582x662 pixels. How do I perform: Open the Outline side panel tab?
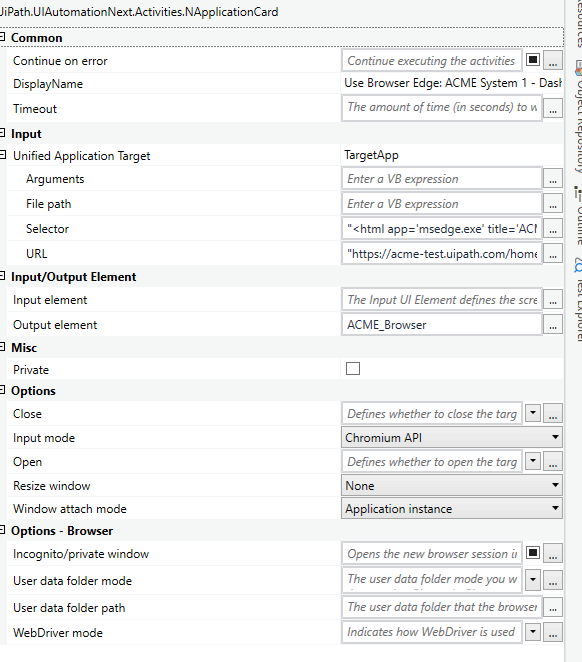tap(578, 215)
